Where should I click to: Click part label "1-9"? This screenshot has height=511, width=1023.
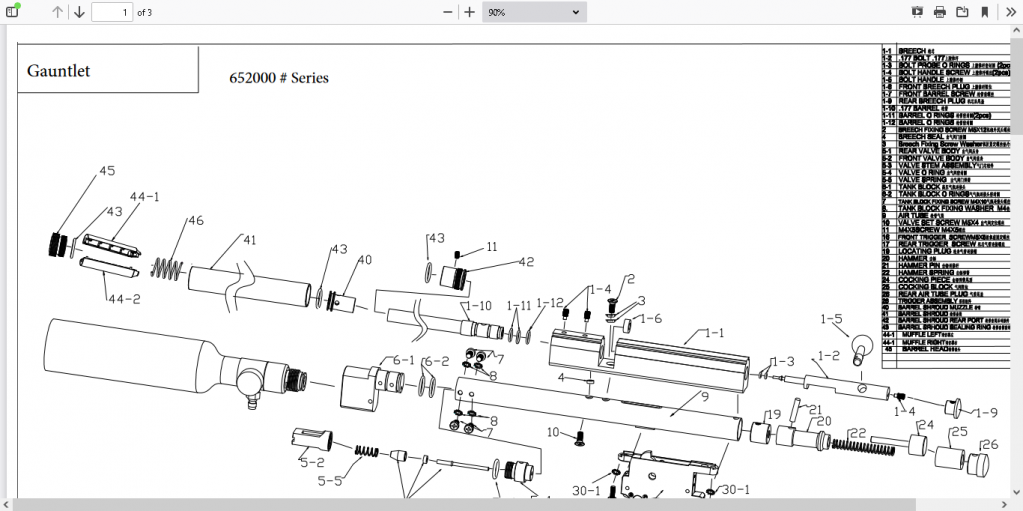pyautogui.click(x=987, y=412)
